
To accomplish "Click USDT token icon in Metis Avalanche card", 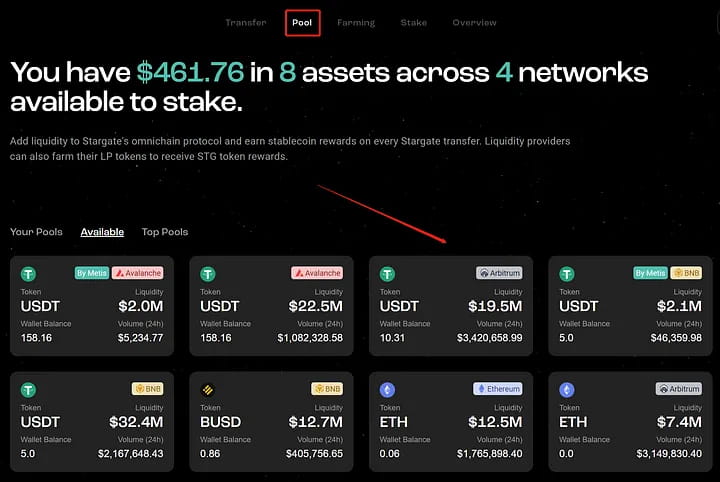I will click(x=28, y=273).
